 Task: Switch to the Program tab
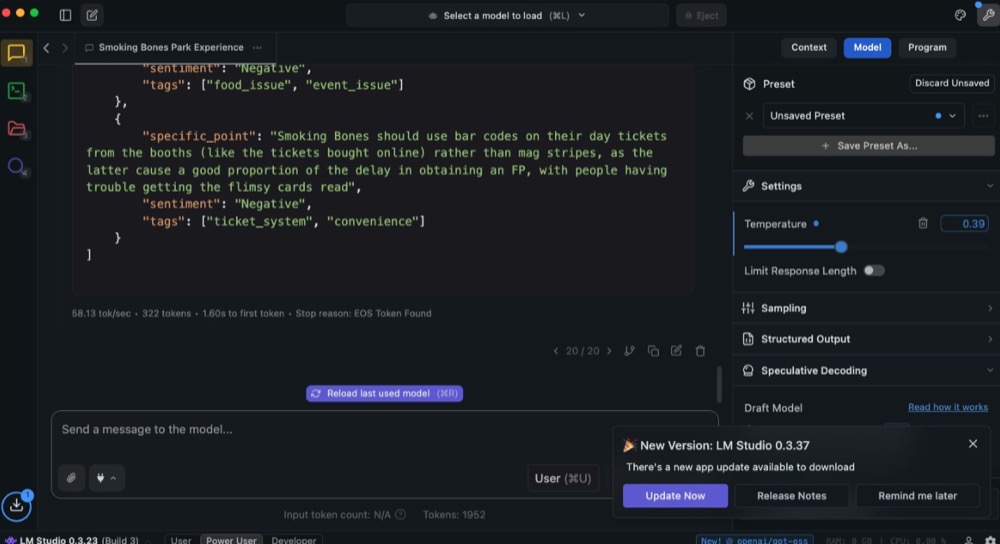(x=927, y=47)
